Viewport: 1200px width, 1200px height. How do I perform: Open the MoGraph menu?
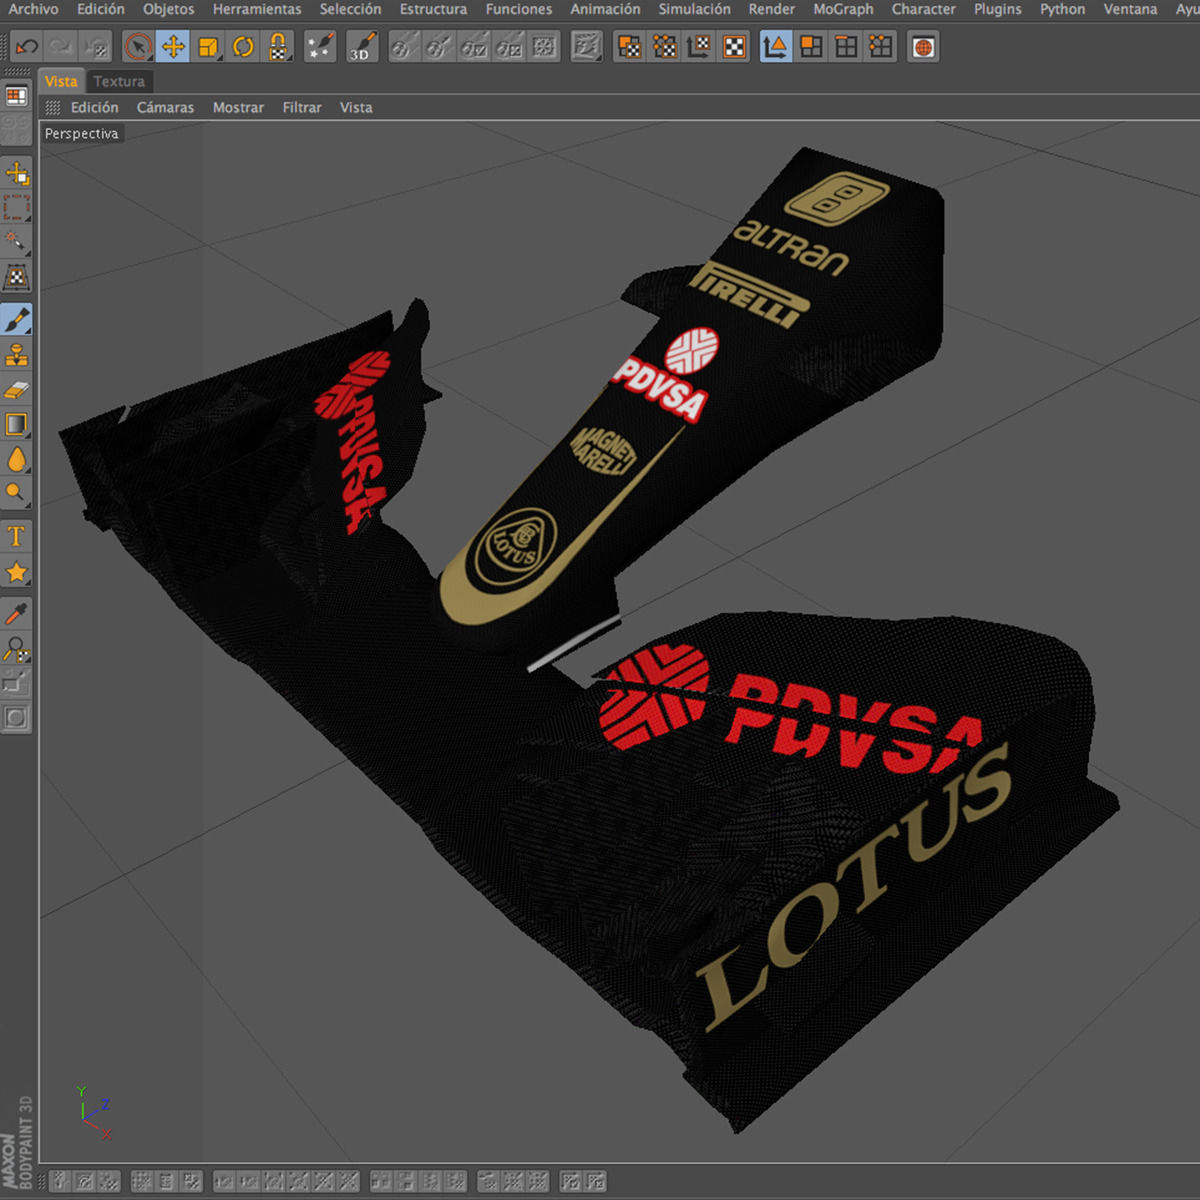[x=843, y=9]
